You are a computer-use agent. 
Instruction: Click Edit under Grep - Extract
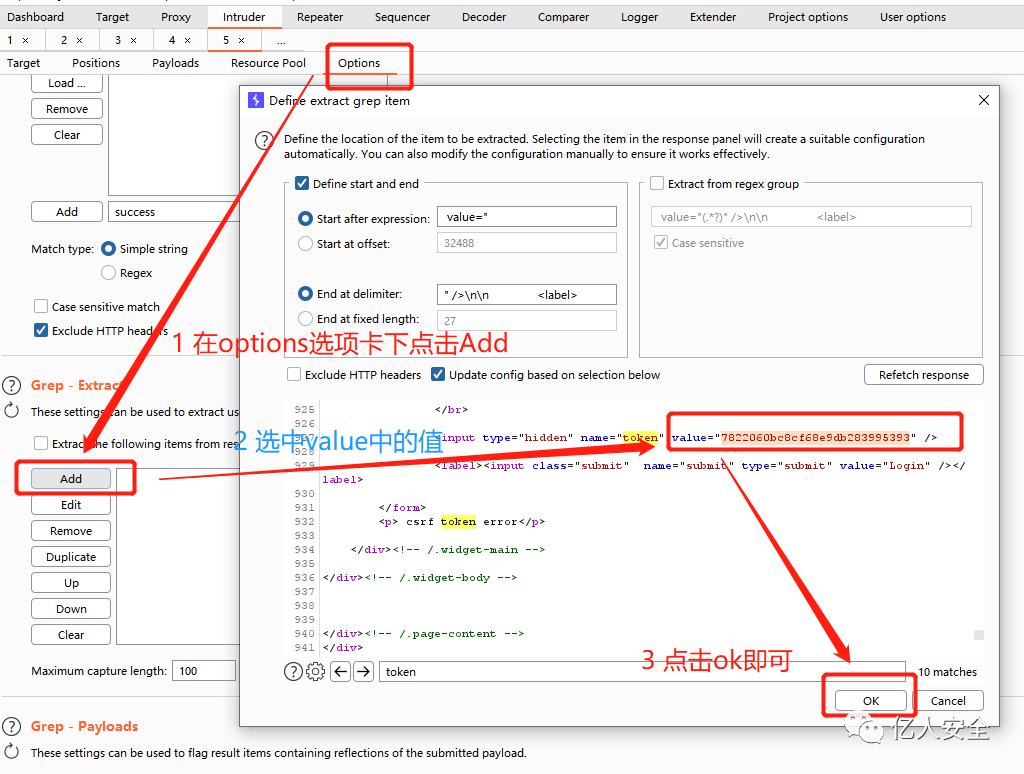click(71, 505)
